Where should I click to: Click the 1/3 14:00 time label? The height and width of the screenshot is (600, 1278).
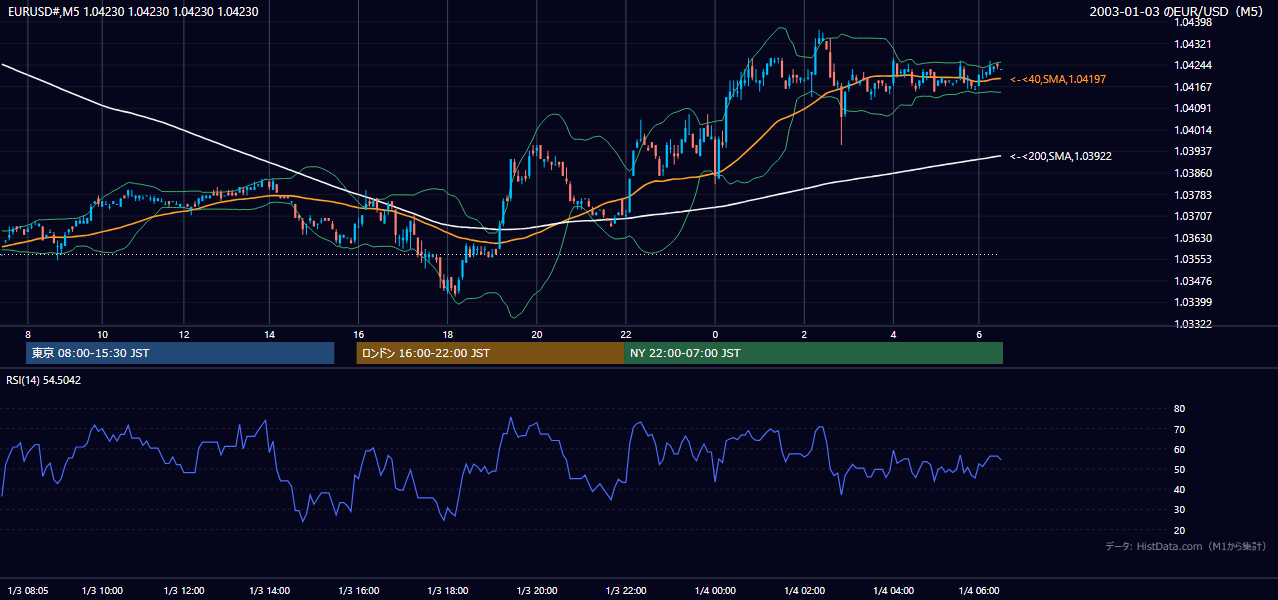pyautogui.click(x=269, y=591)
